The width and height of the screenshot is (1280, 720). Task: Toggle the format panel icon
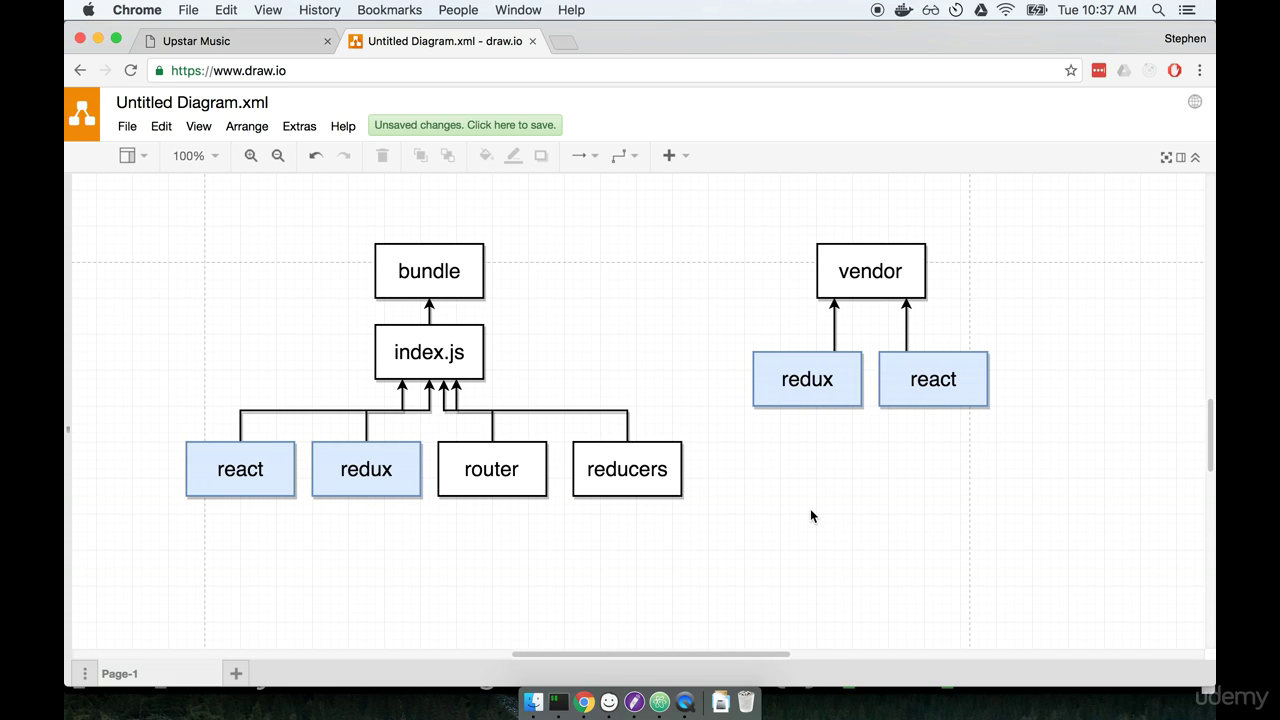point(1181,157)
